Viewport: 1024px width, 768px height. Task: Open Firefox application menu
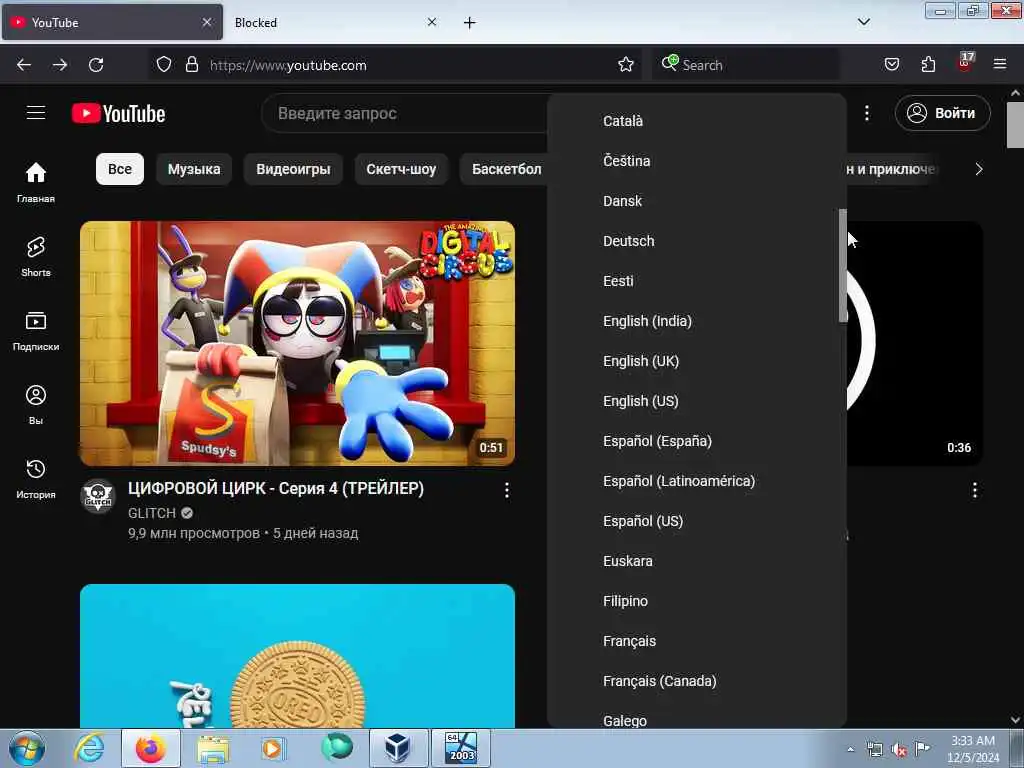click(x=1000, y=65)
